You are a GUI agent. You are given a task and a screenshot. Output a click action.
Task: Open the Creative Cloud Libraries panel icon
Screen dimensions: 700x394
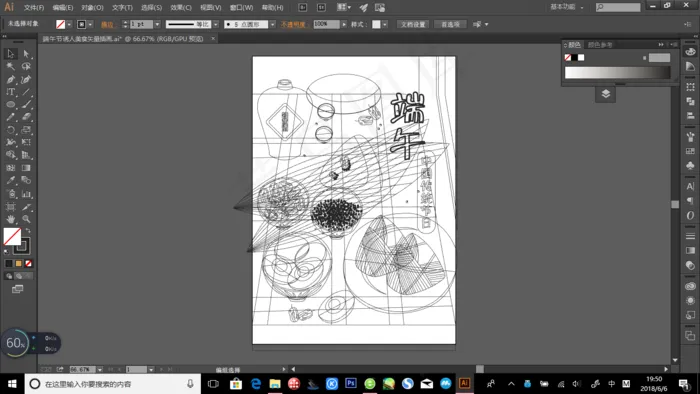tap(690, 286)
